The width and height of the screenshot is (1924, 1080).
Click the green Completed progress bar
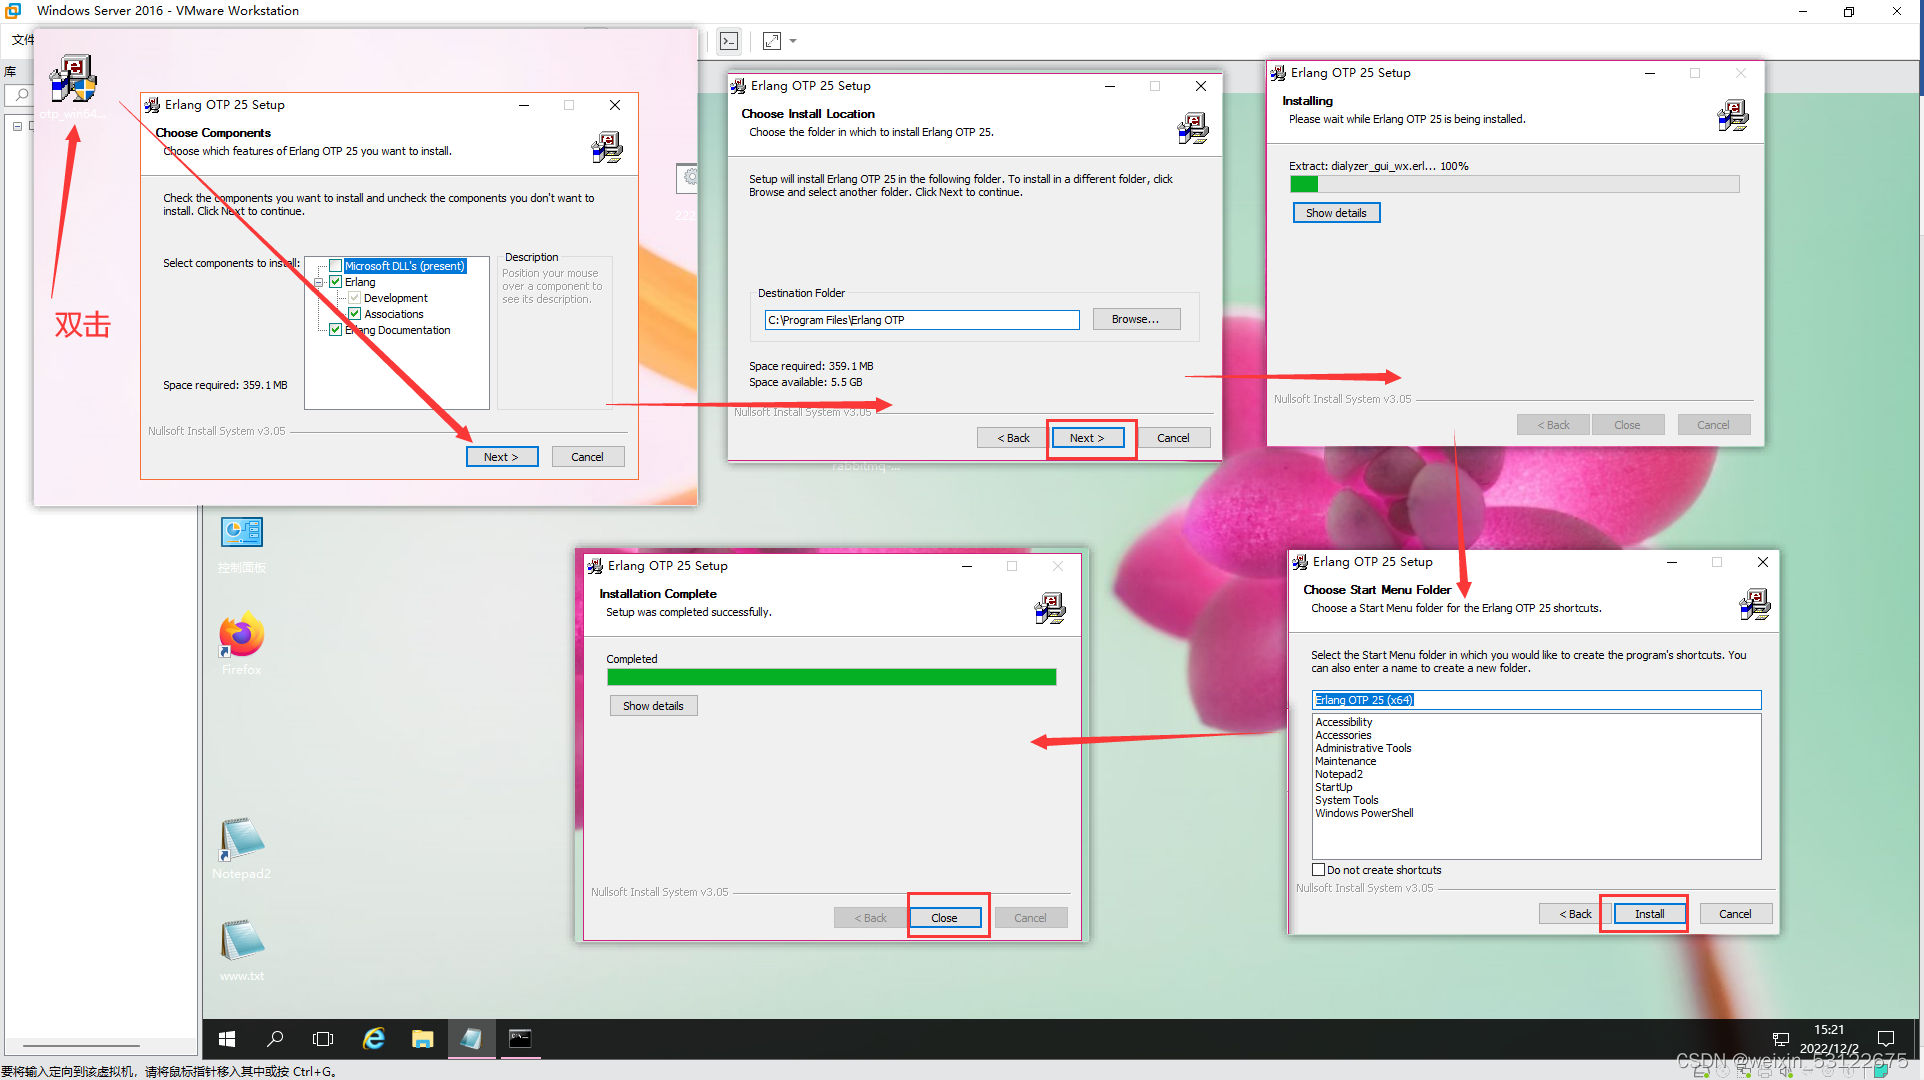point(830,677)
